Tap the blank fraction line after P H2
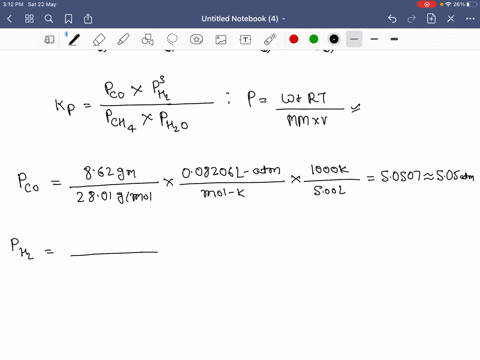The width and height of the screenshot is (480, 360). point(114,254)
